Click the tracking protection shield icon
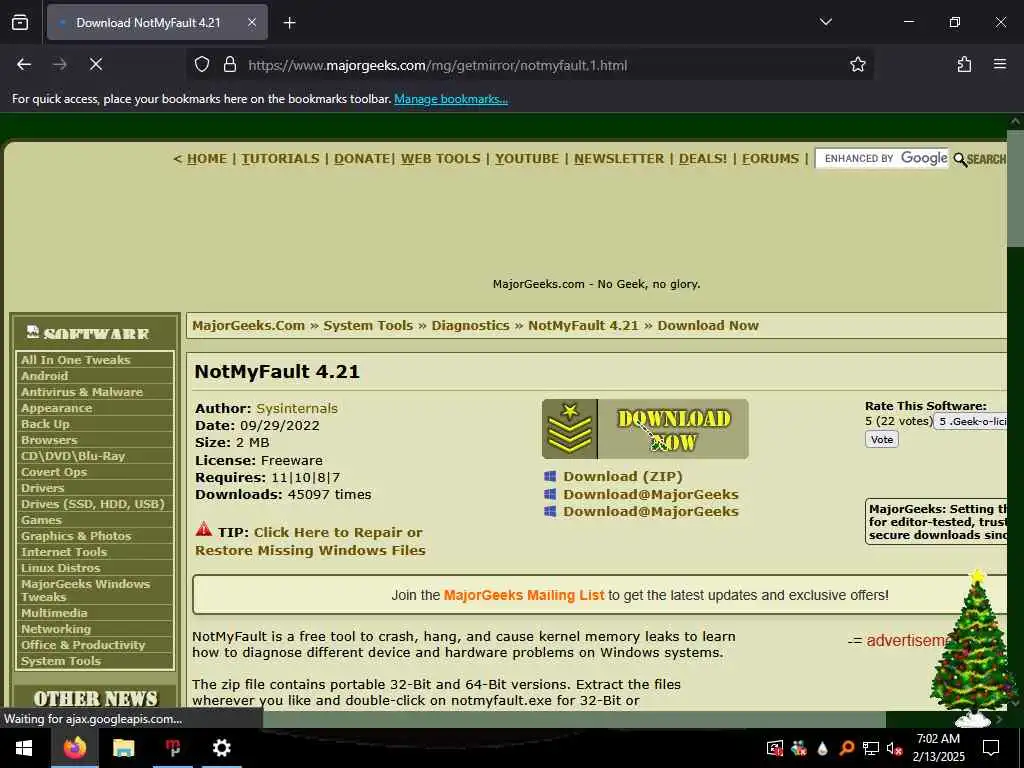This screenshot has height=768, width=1024. 202,65
